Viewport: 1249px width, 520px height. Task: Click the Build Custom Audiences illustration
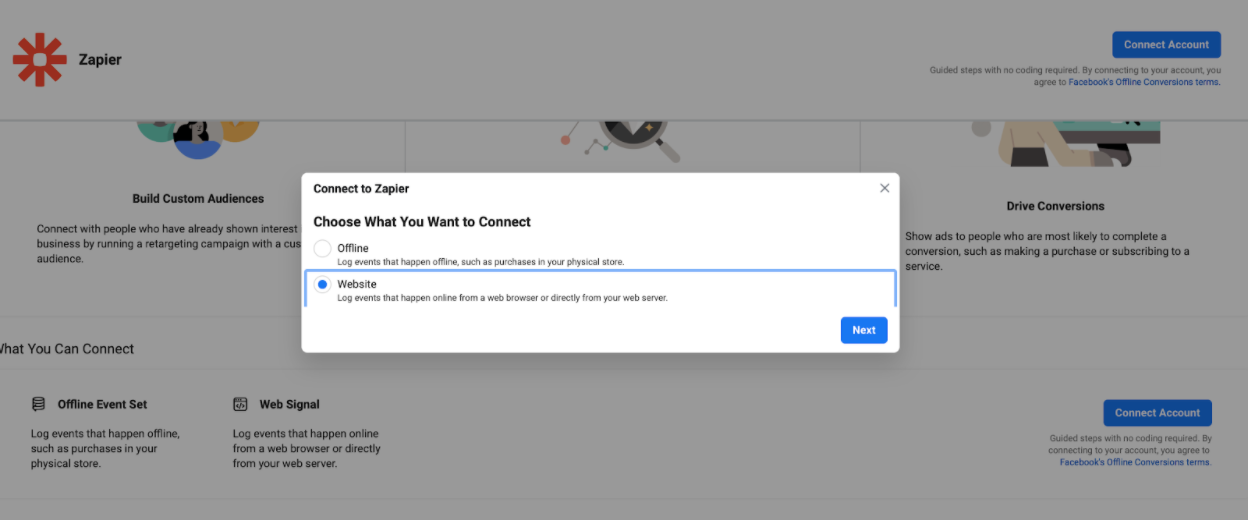198,138
